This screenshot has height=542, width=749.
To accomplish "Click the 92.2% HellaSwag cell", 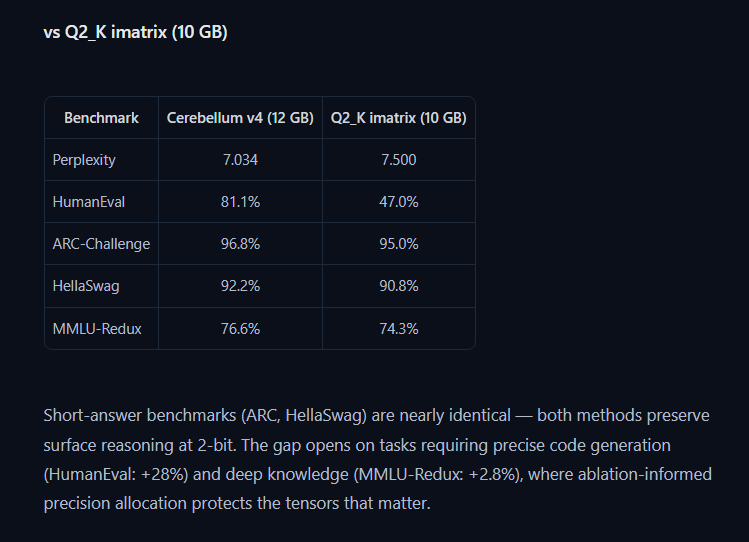I will tap(240, 286).
